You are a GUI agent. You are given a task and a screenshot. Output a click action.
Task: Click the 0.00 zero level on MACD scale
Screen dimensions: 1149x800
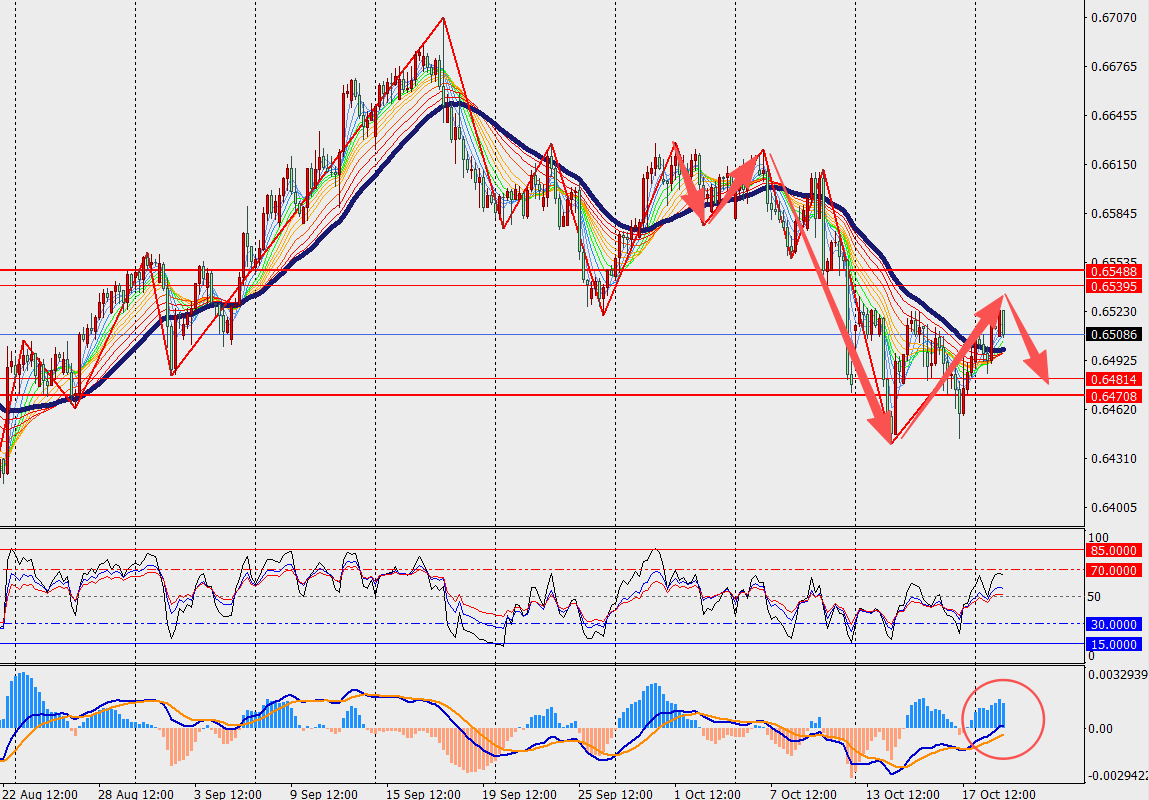pyautogui.click(x=1101, y=728)
